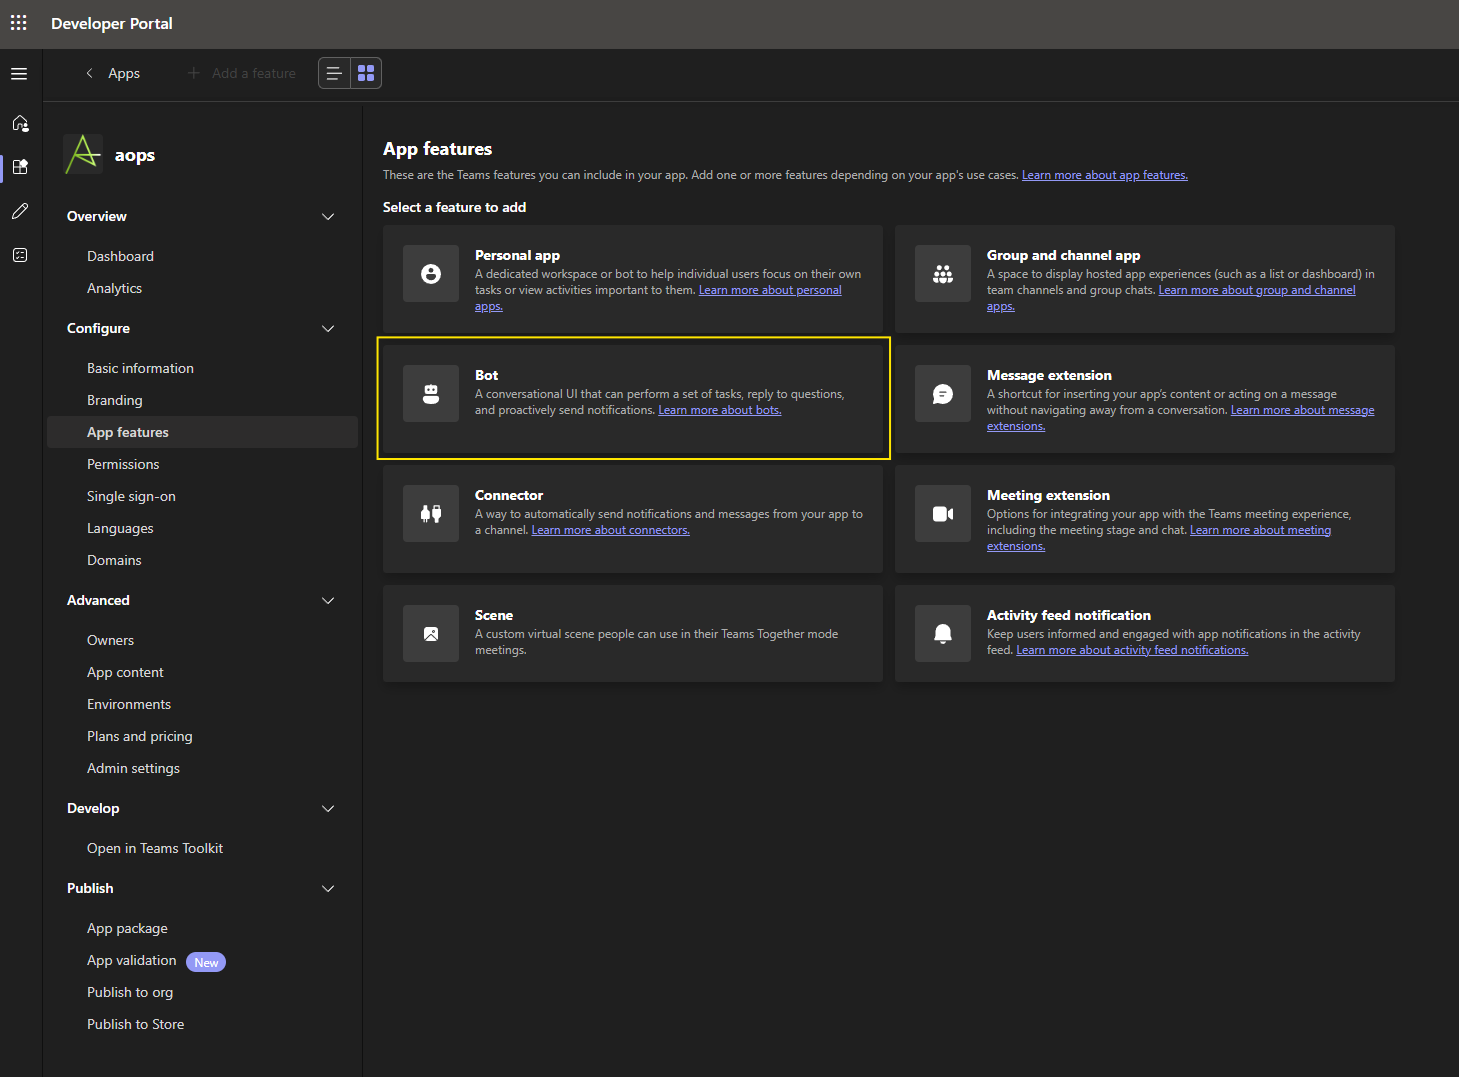Viewport: 1459px width, 1077px height.
Task: Toggle the hamburger navigation menu
Action: (19, 74)
